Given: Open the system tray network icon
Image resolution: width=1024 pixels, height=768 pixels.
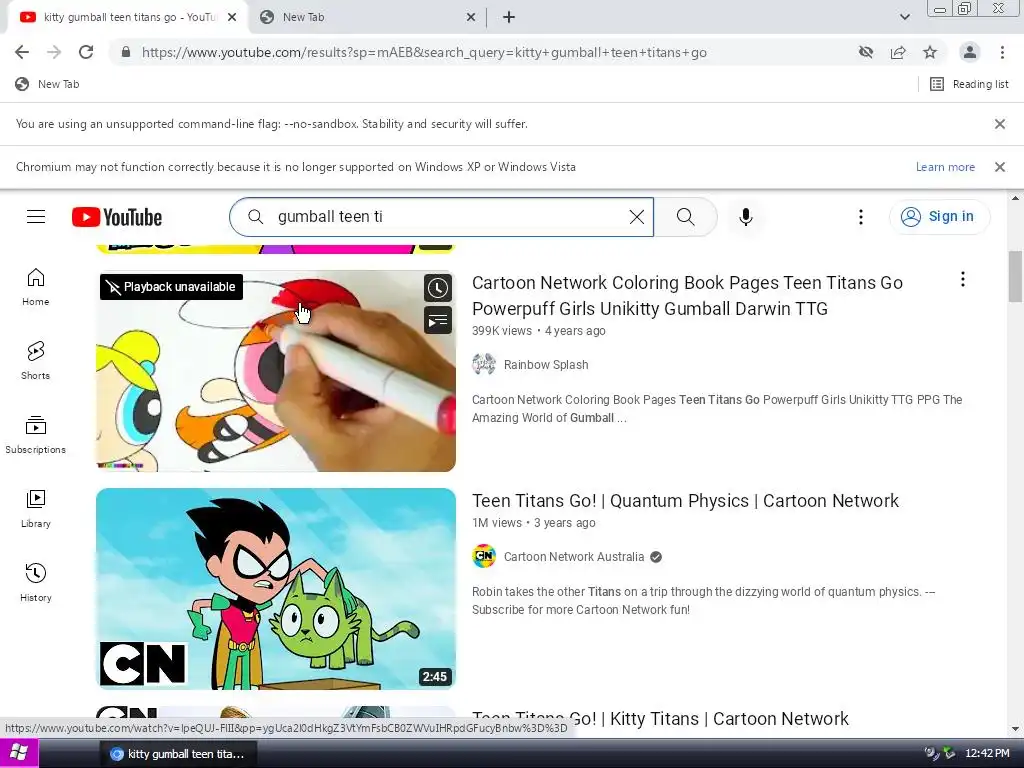Looking at the screenshot, I should point(932,754).
